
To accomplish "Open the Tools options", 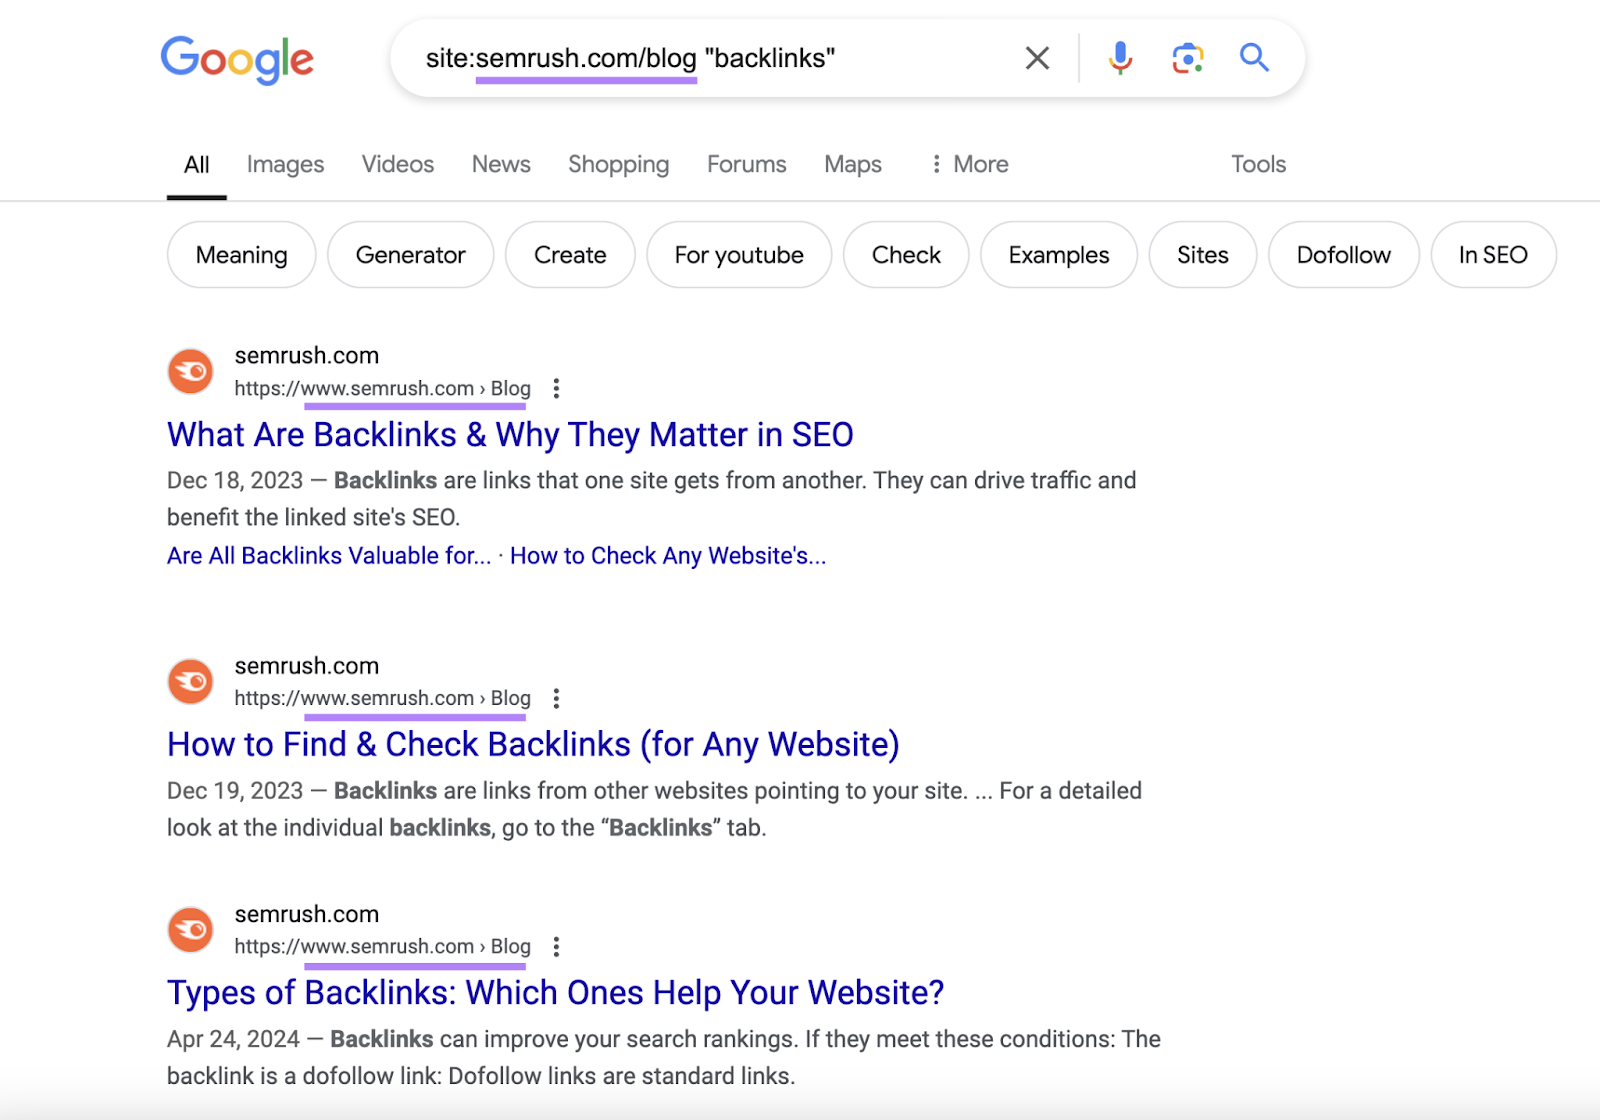I will (x=1257, y=163).
